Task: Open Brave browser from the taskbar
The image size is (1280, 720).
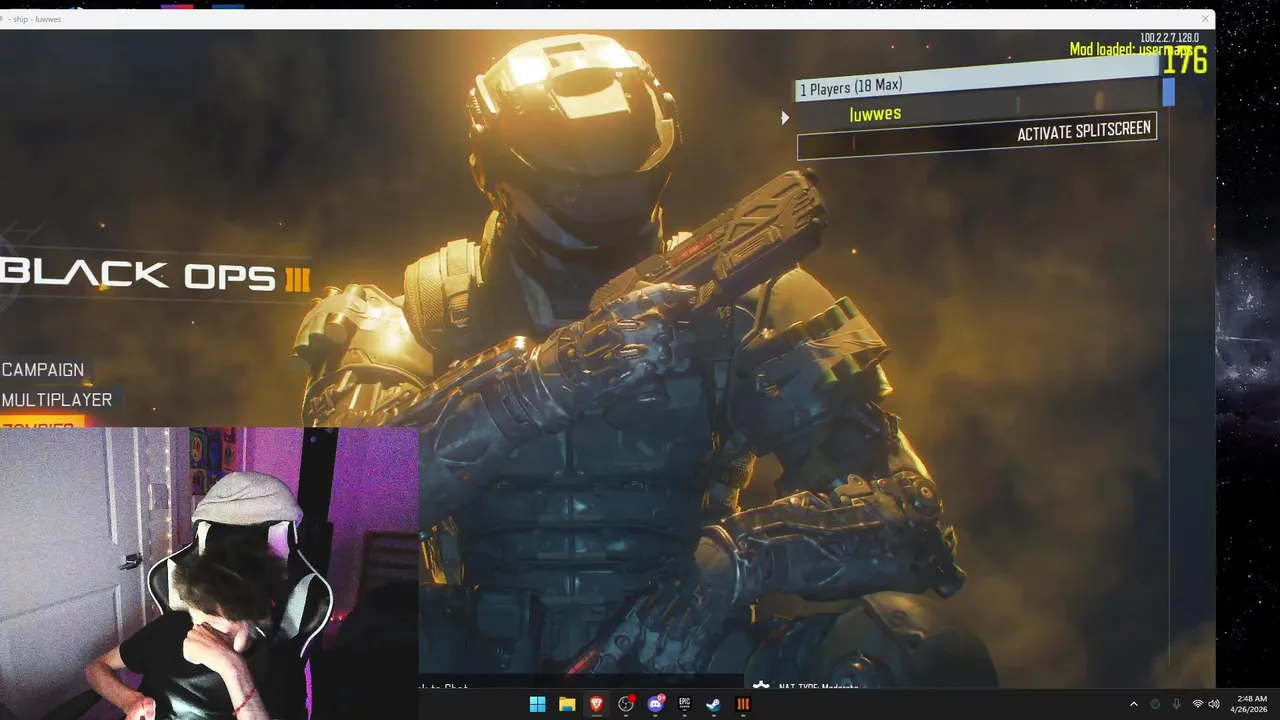Action: [x=596, y=704]
